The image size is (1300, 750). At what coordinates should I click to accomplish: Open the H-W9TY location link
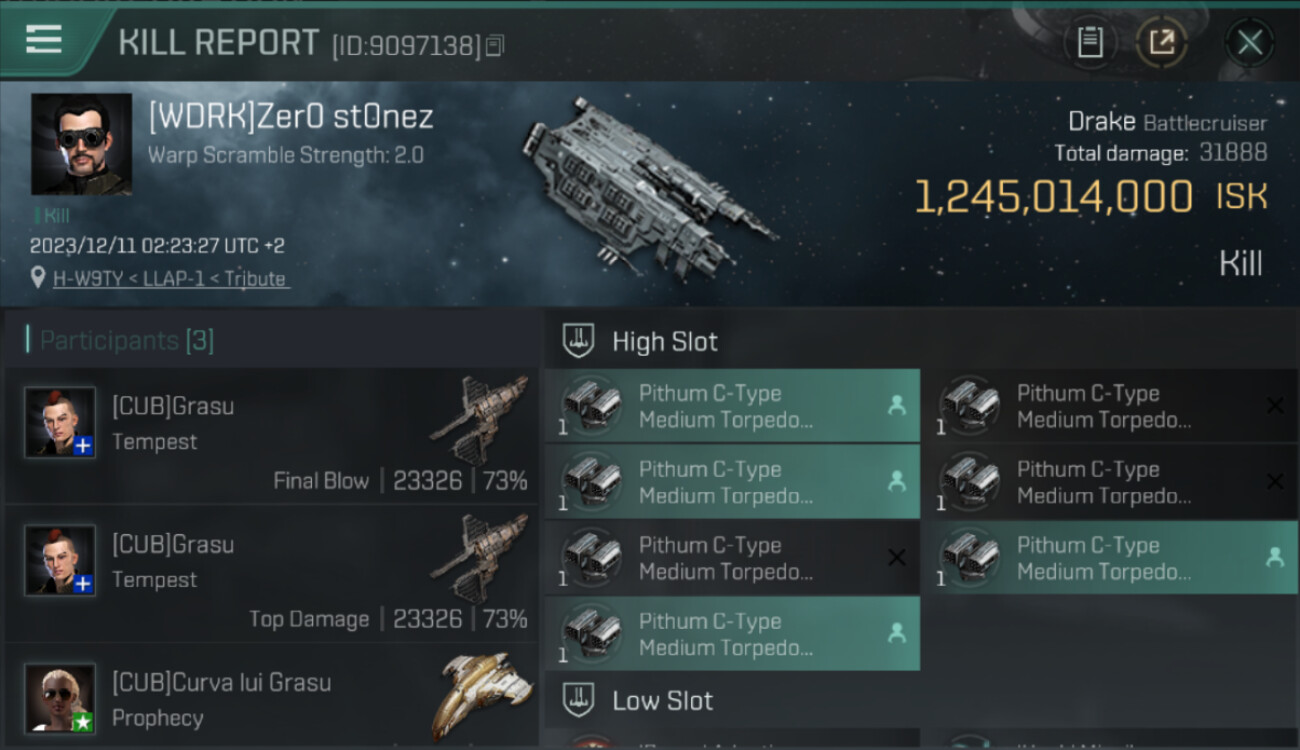170,279
